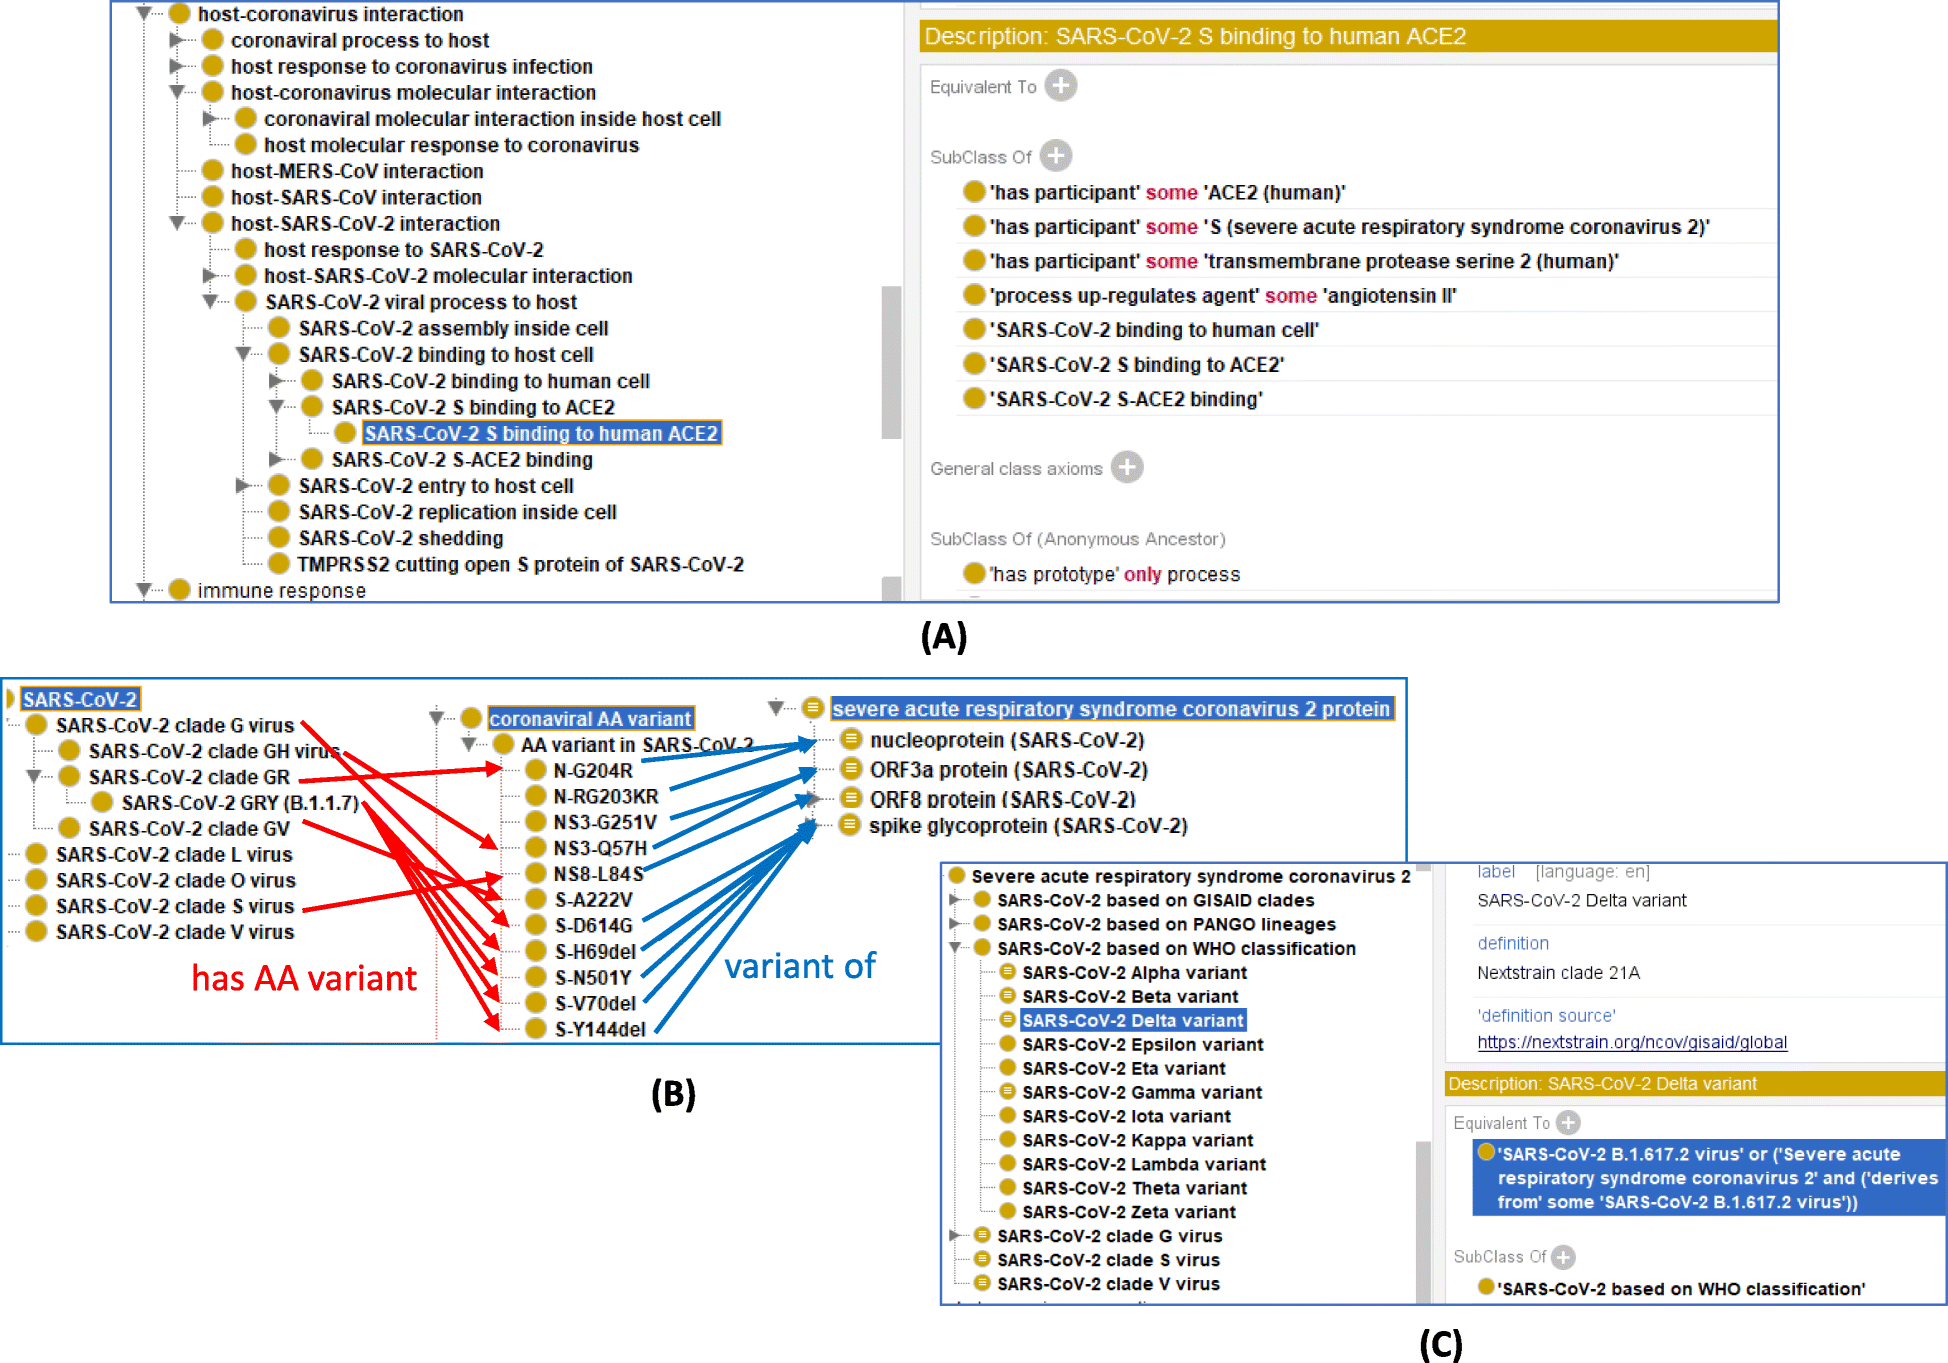Click icon of severe acute respiratory syndrome coronavirus 2 protein
Screen dimensions: 1948x1363
click(813, 708)
